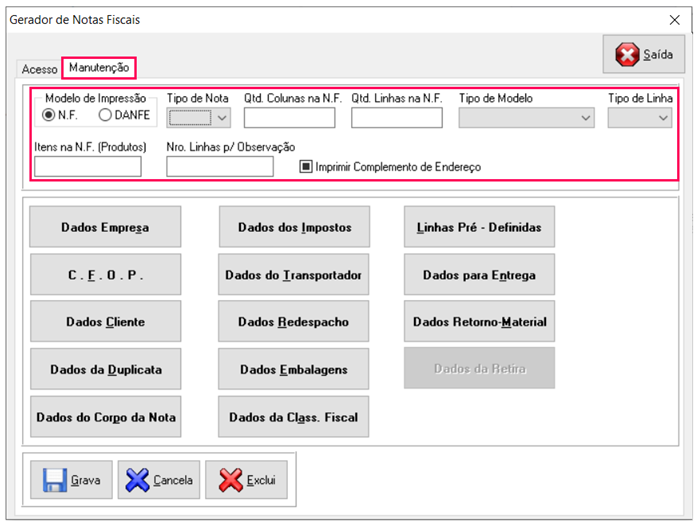Screen dimensions: 697x523
Task: Open the Tipo de Nota dropdown
Action: [222, 118]
